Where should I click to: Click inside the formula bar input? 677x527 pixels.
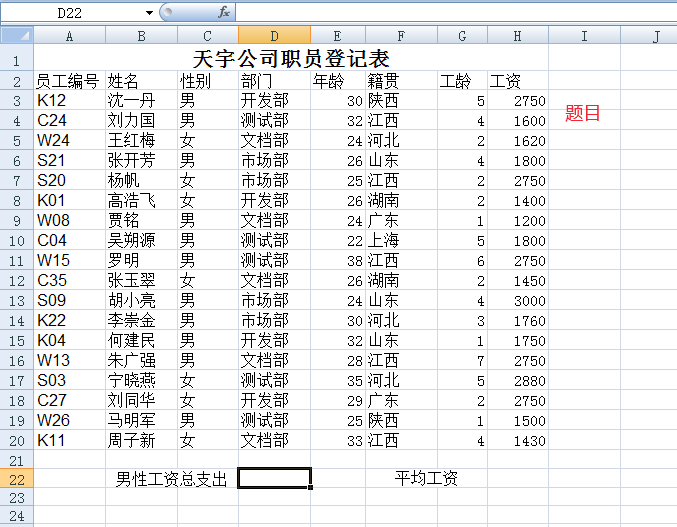coord(456,13)
